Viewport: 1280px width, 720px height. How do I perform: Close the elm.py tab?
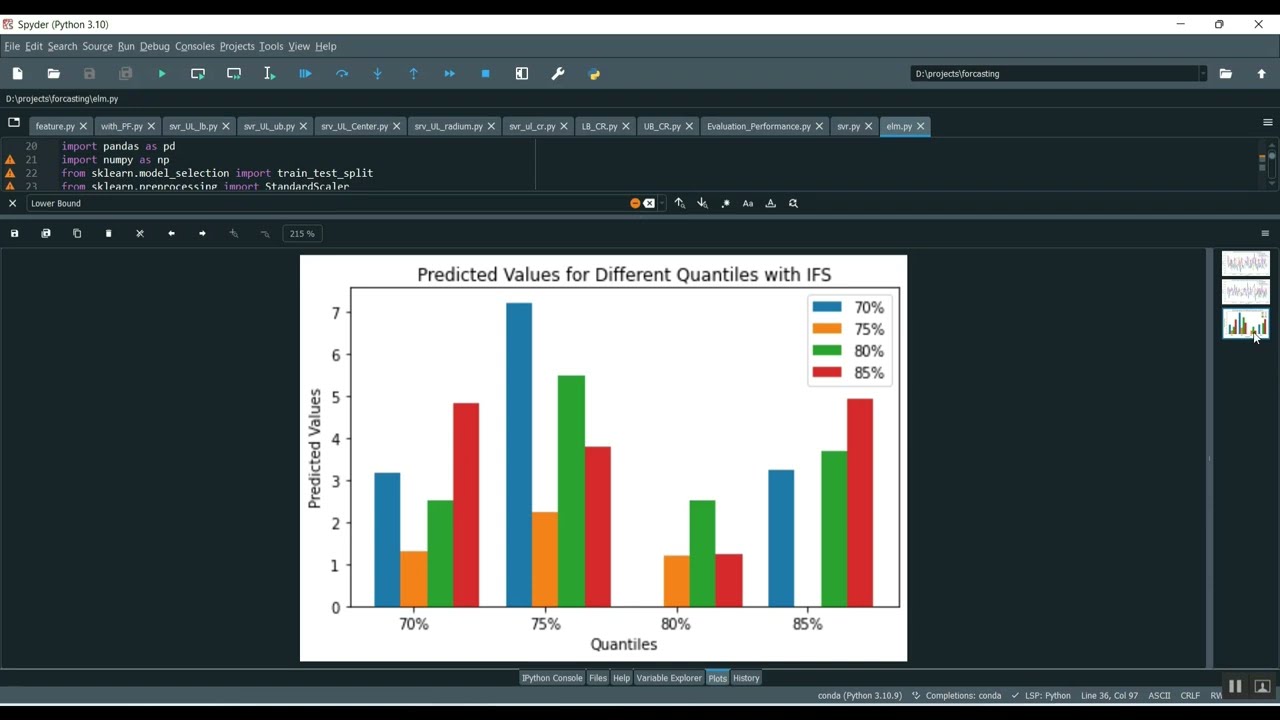pyautogui.click(x=921, y=127)
